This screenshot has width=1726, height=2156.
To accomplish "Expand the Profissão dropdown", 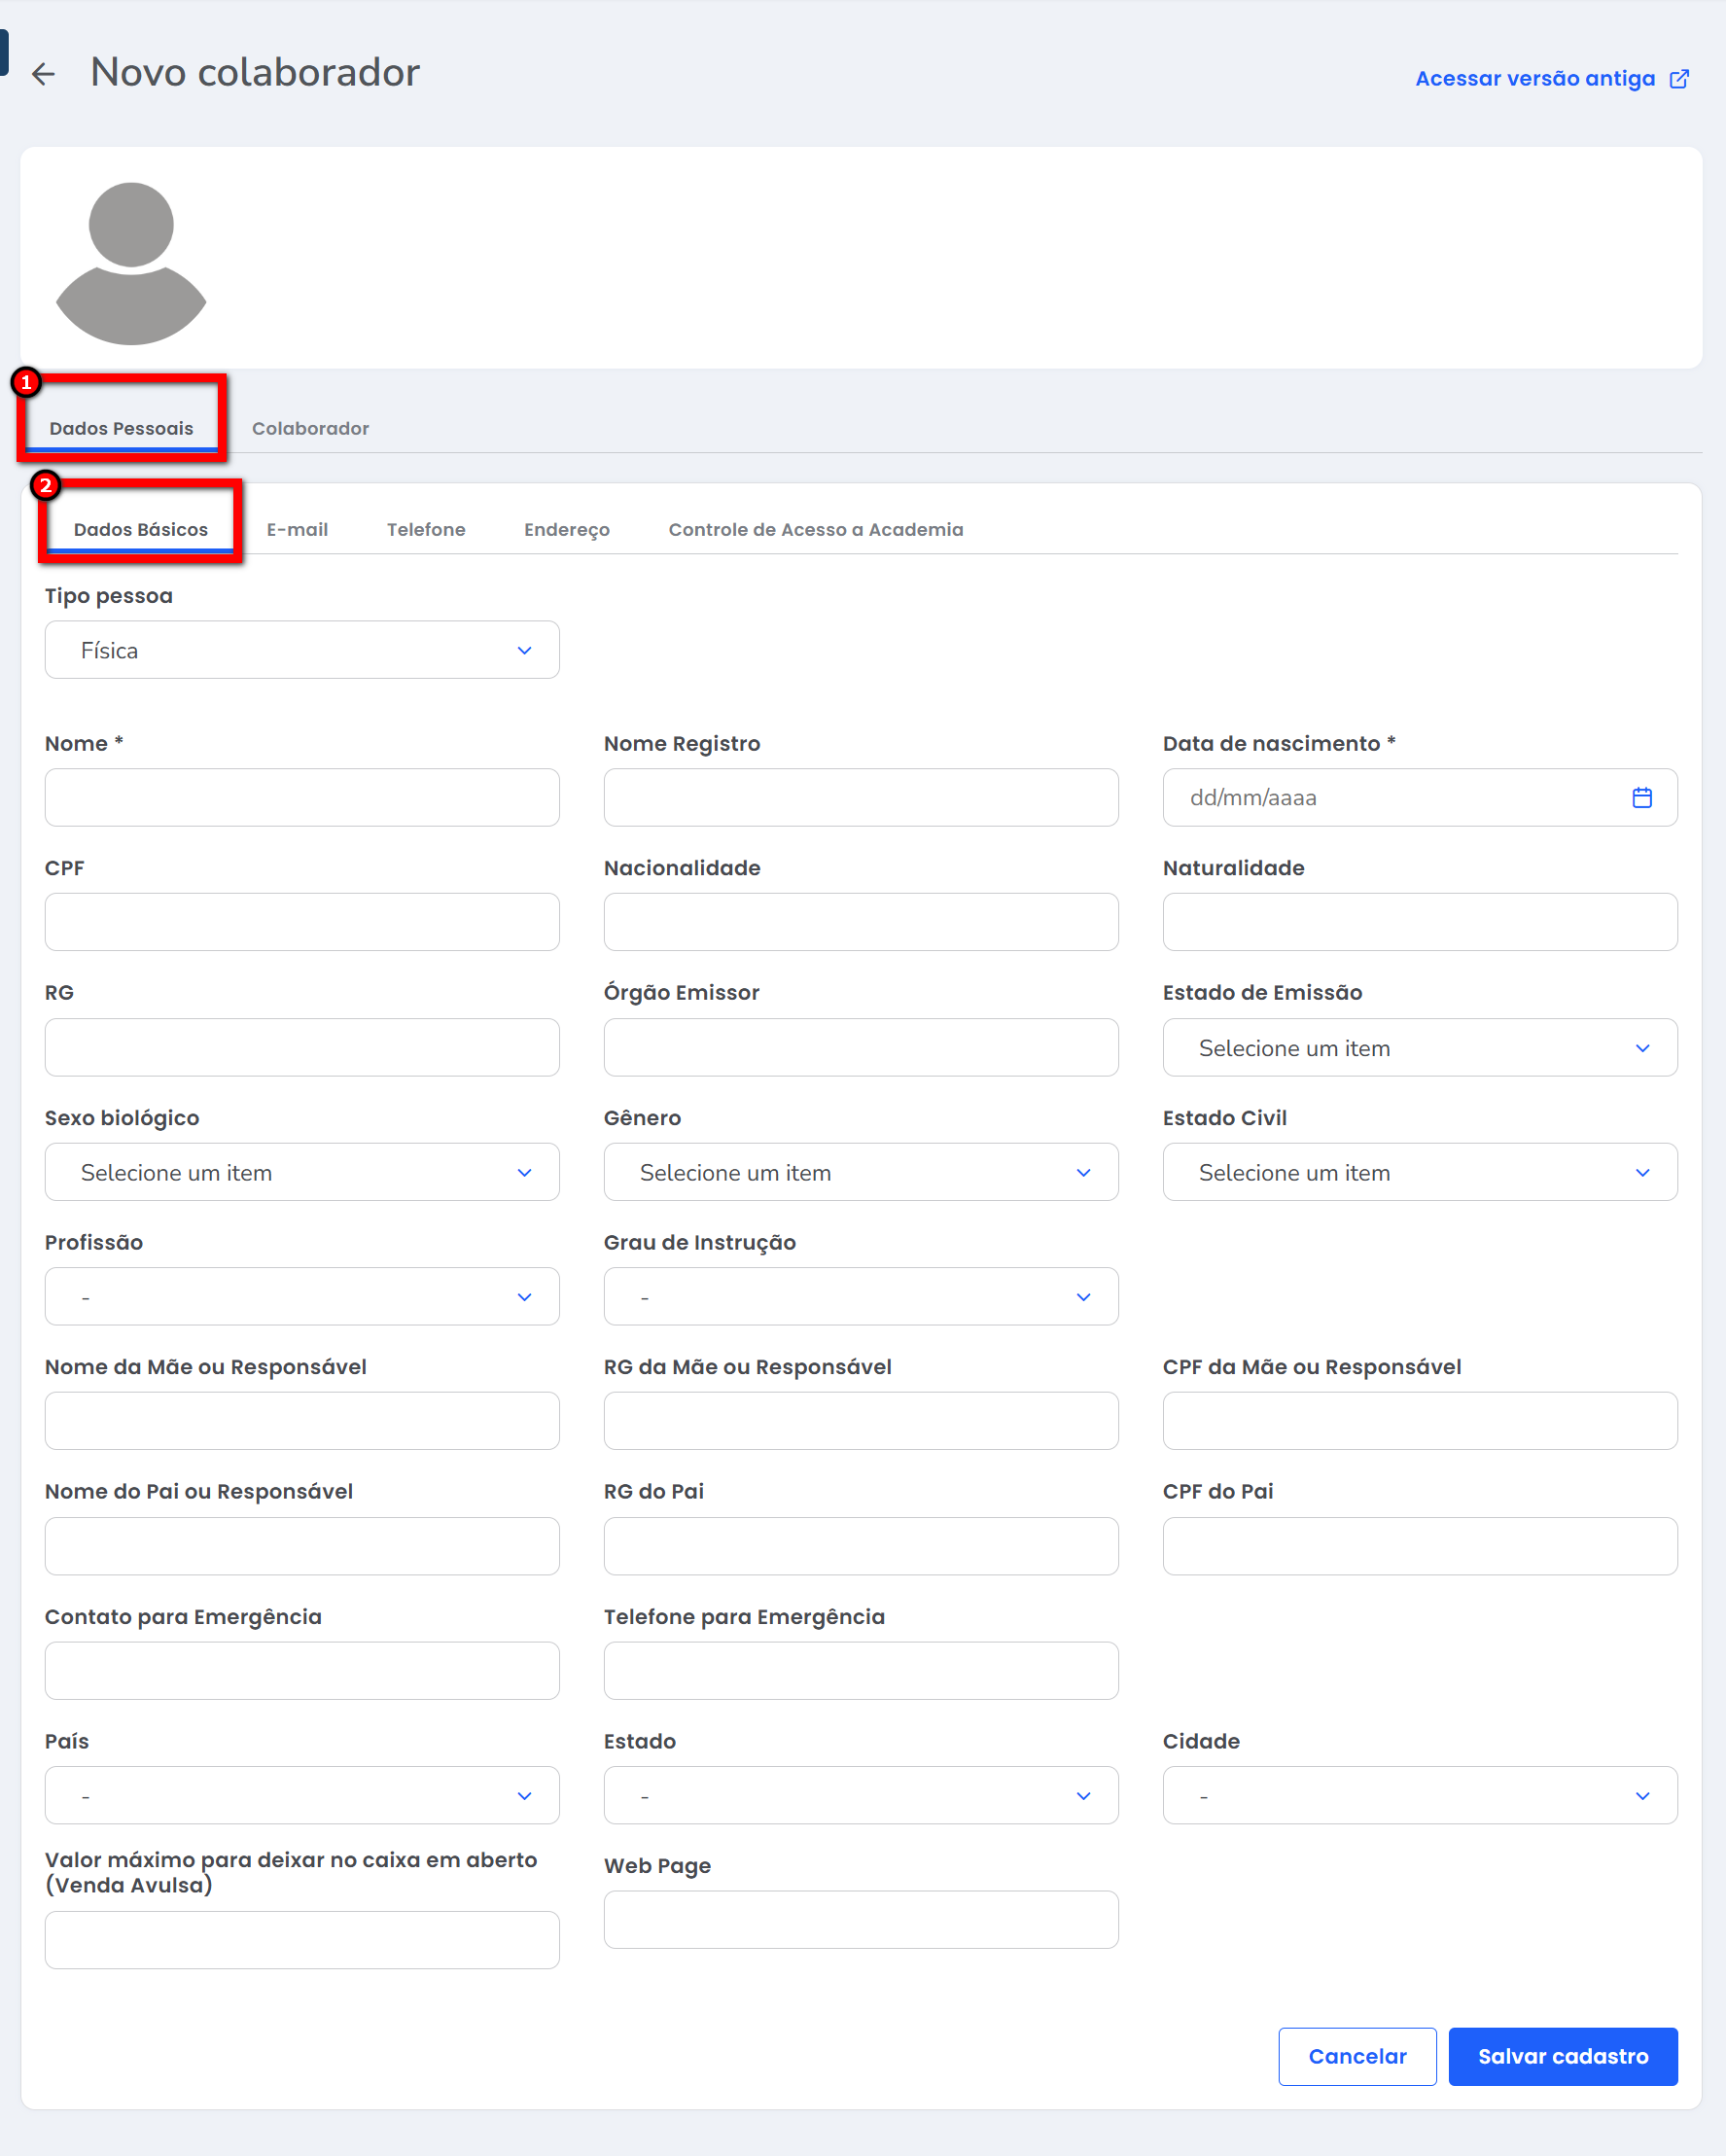I will pyautogui.click(x=301, y=1296).
